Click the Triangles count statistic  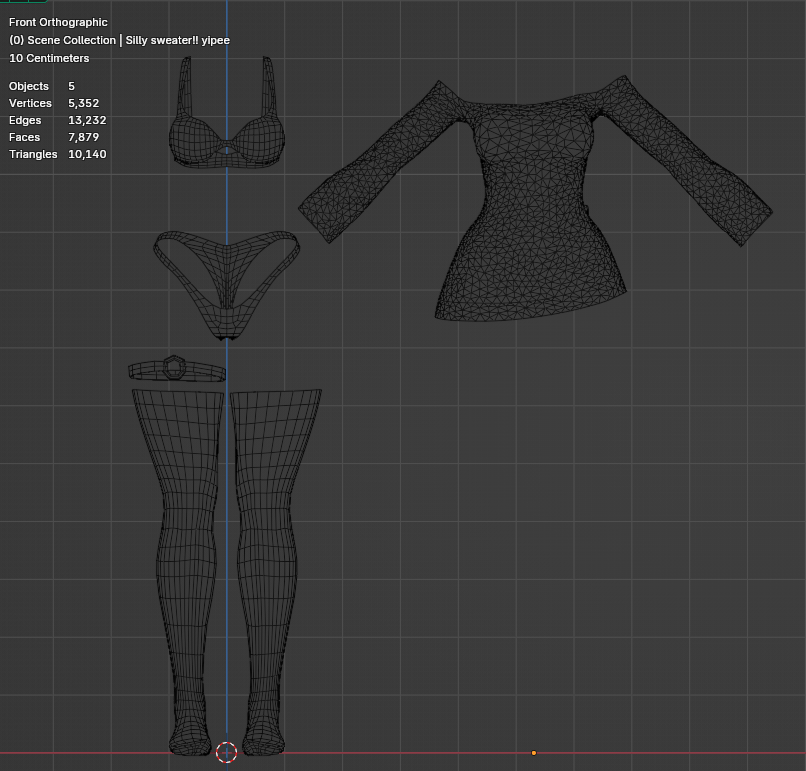[58, 154]
